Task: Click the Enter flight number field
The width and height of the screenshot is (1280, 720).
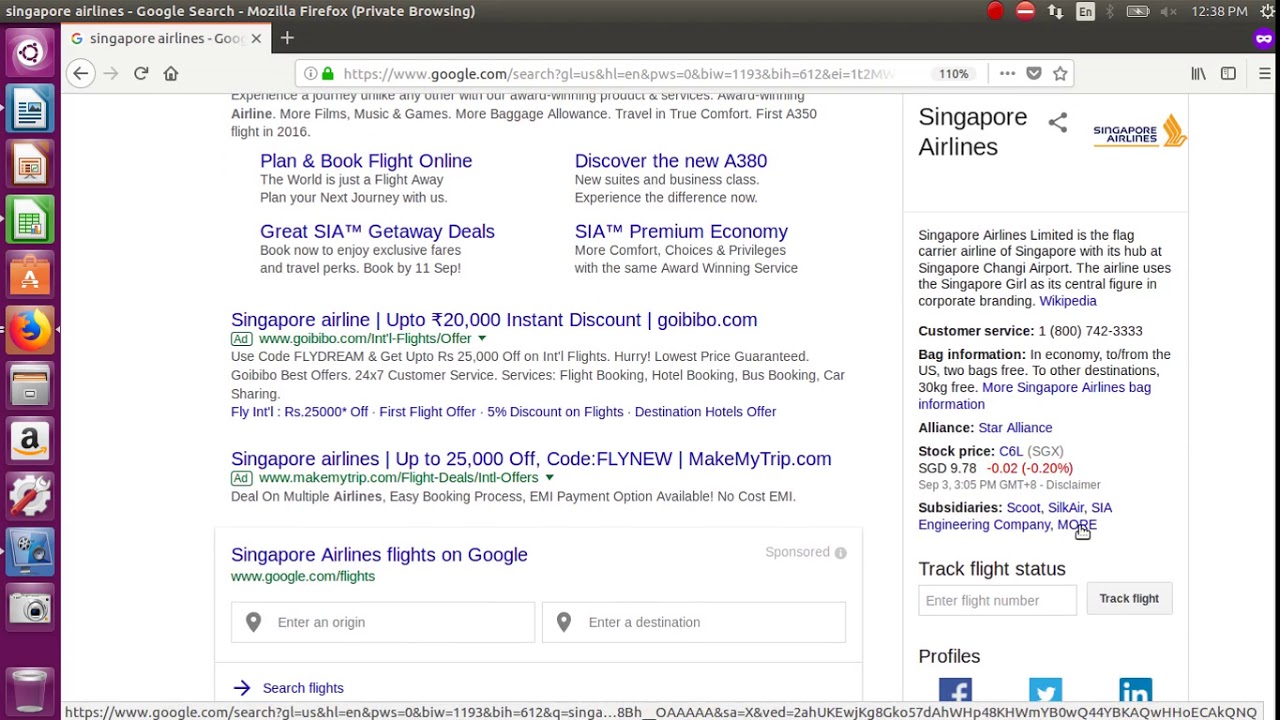Action: point(997,600)
